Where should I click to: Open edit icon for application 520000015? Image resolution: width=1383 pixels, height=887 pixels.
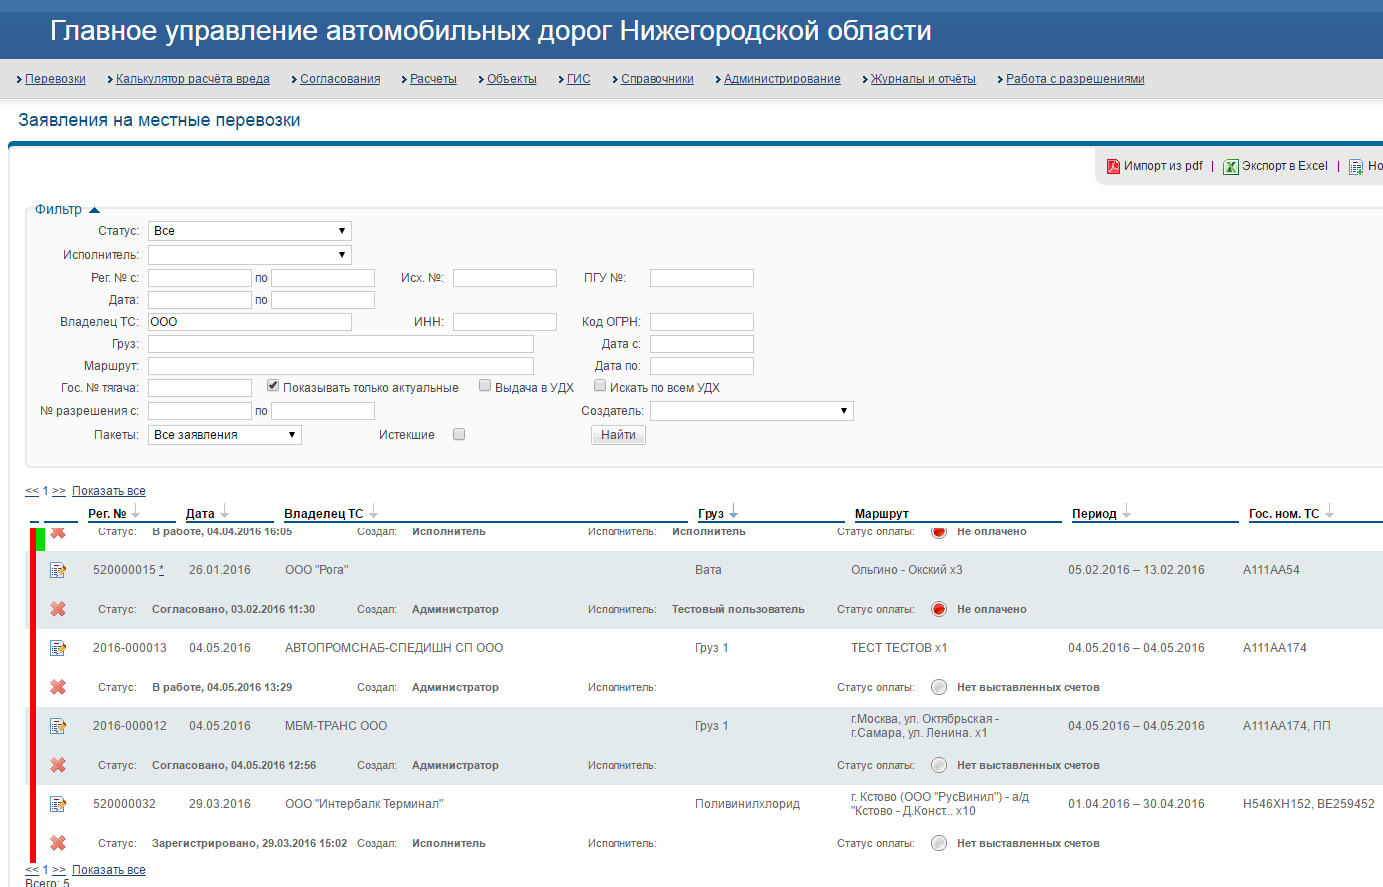(x=58, y=570)
